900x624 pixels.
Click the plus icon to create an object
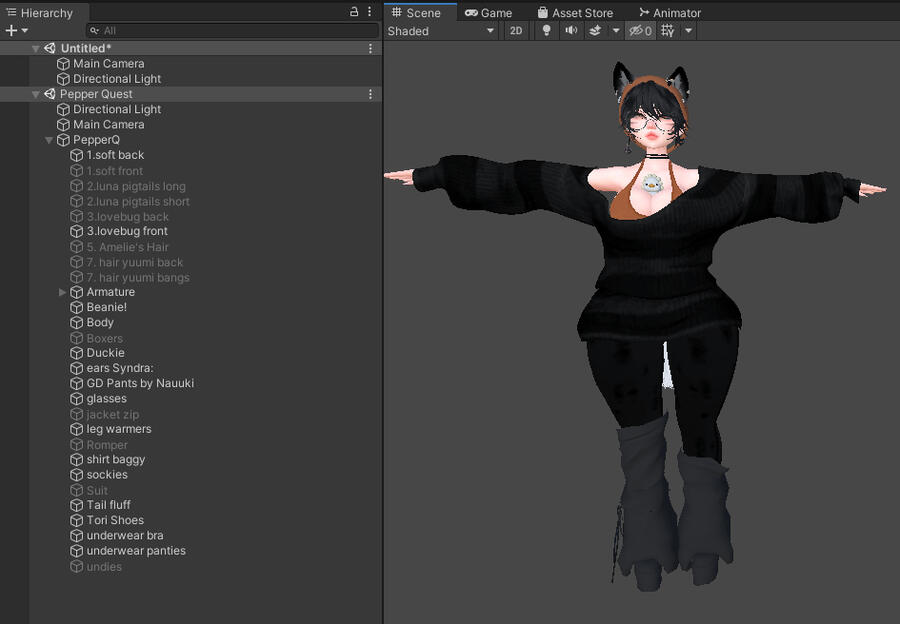coord(11,31)
